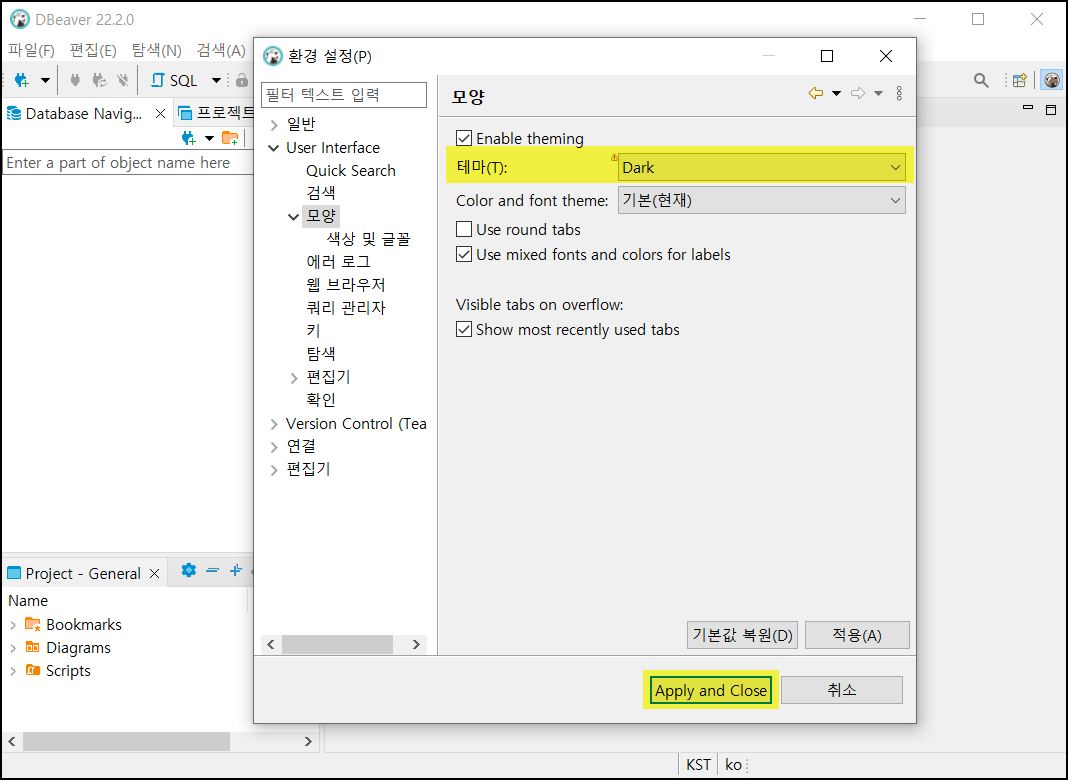Click the gray Forward arrow in preferences header
Image resolution: width=1068 pixels, height=780 pixels.
(x=858, y=93)
